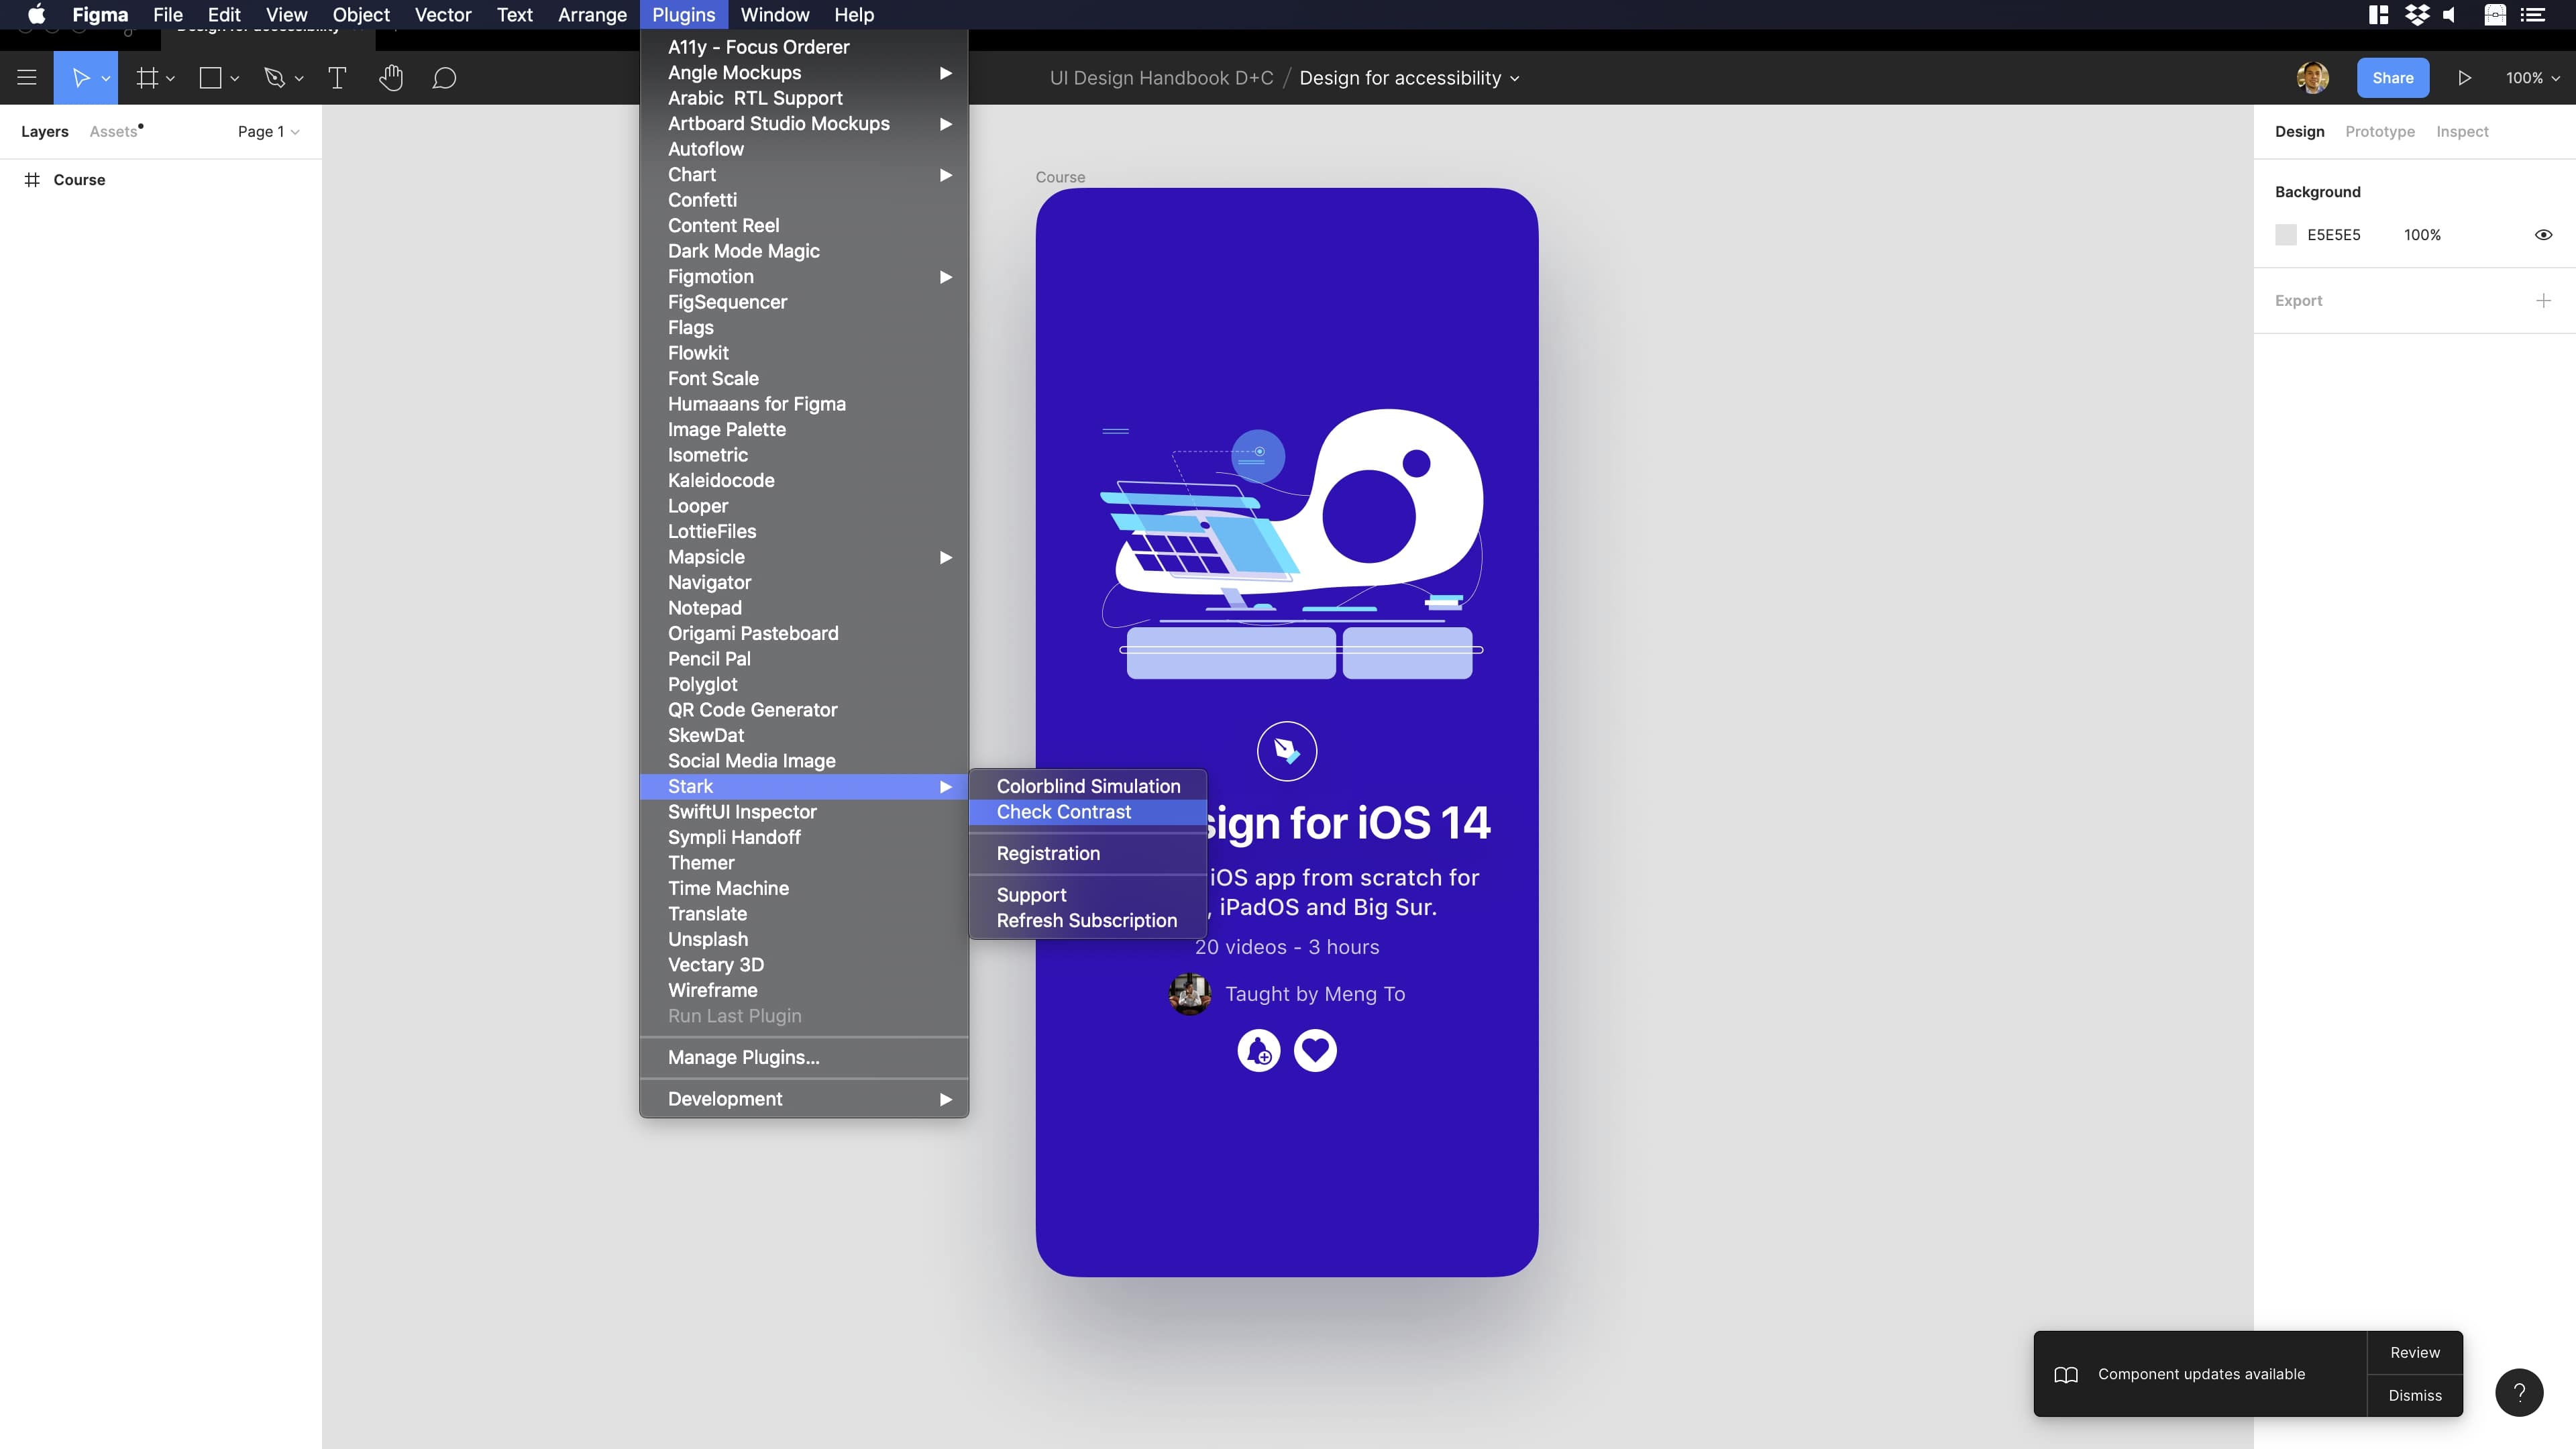This screenshot has width=2576, height=1449.
Task: Select the Rectangle shape tool
Action: tap(210, 77)
